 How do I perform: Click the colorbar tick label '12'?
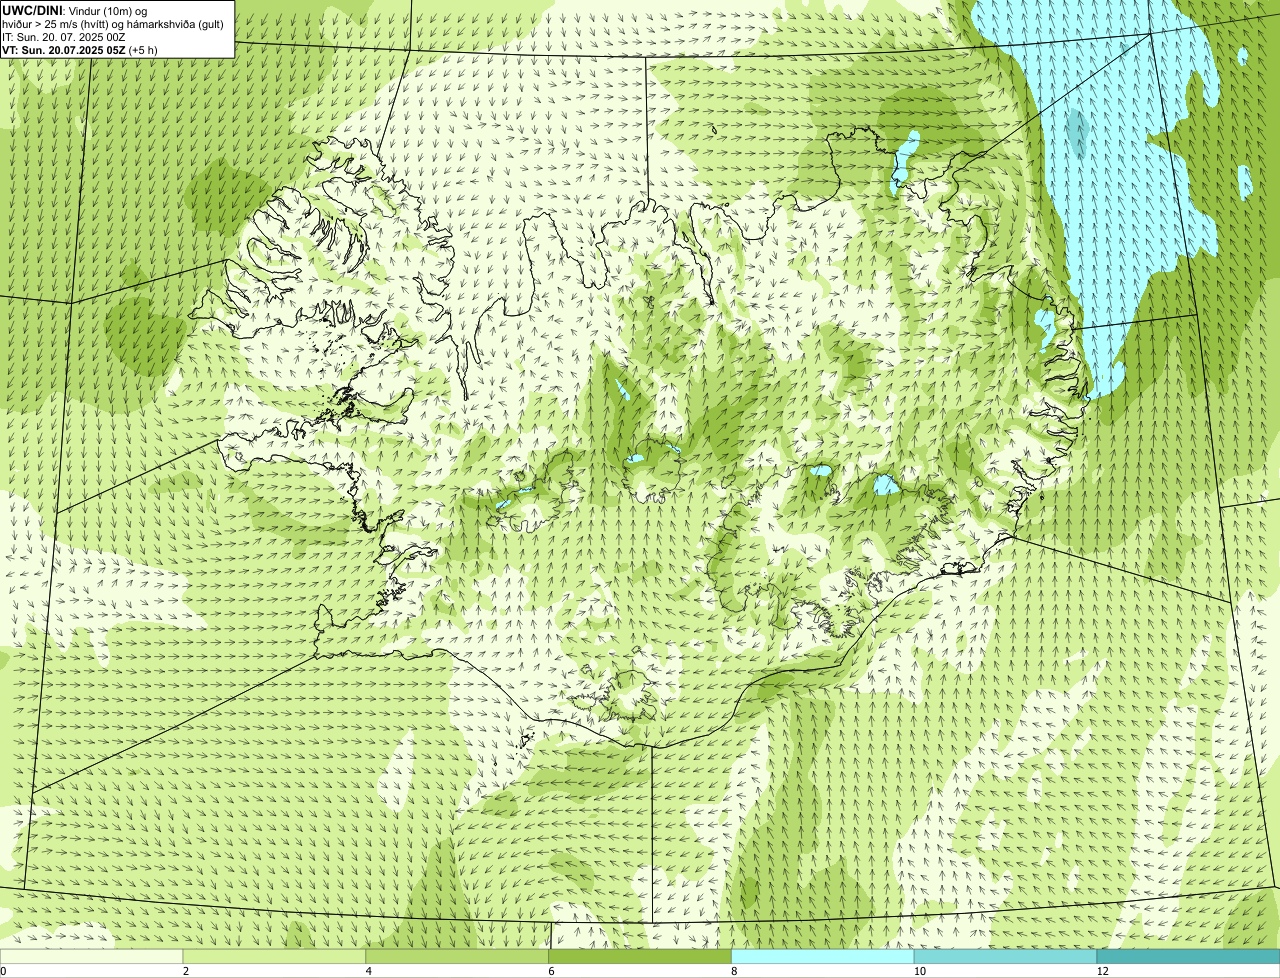(1102, 971)
